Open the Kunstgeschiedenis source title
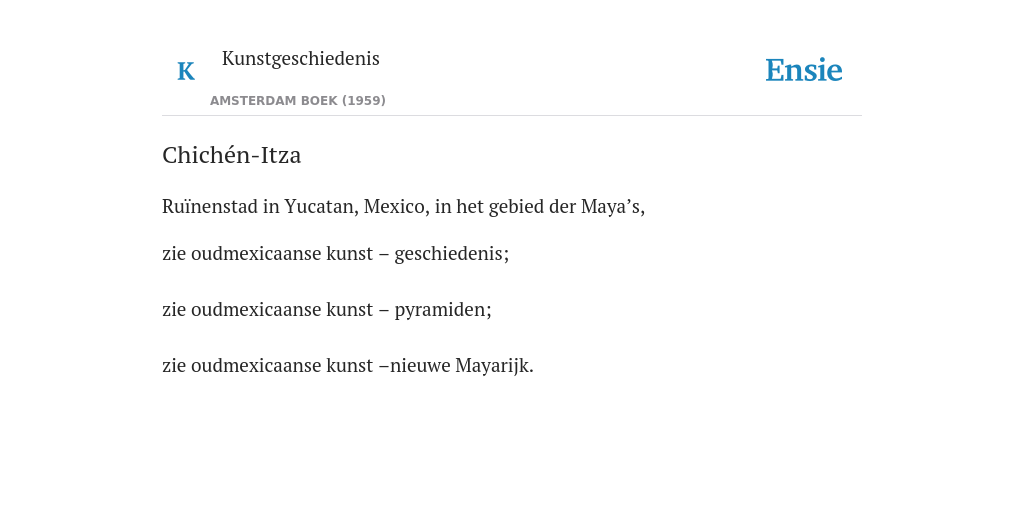The height and width of the screenshot is (512, 1024). click(300, 58)
